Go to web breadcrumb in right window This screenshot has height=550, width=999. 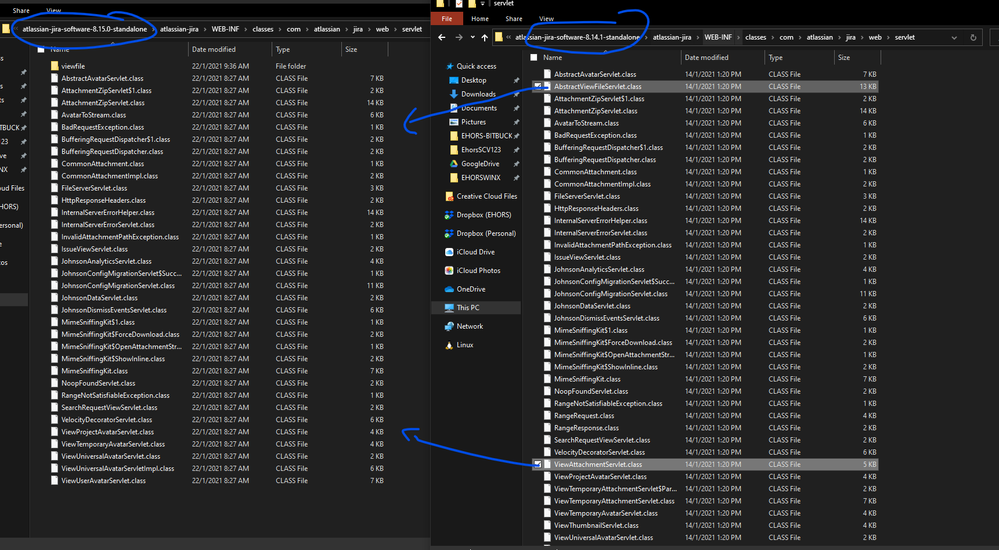pyautogui.click(x=875, y=38)
